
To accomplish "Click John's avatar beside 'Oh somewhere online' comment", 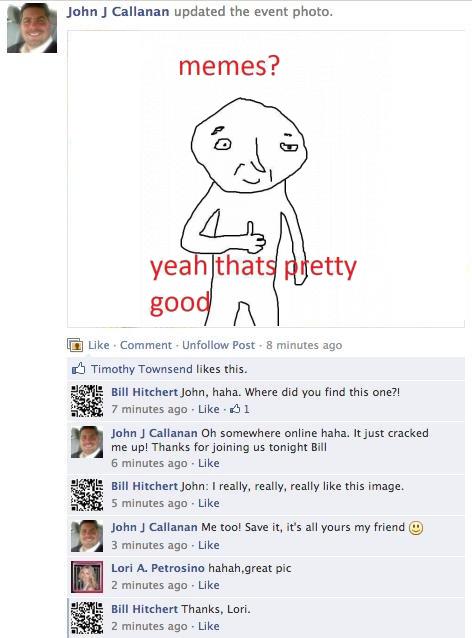I will pyautogui.click(x=87, y=442).
